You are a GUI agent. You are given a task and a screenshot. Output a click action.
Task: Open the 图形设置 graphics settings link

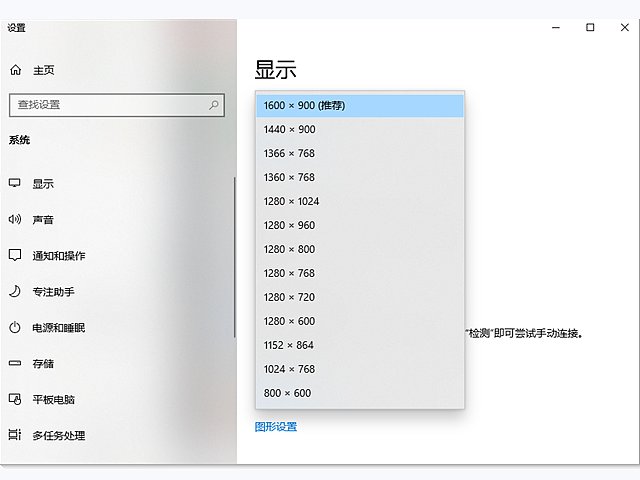276,427
